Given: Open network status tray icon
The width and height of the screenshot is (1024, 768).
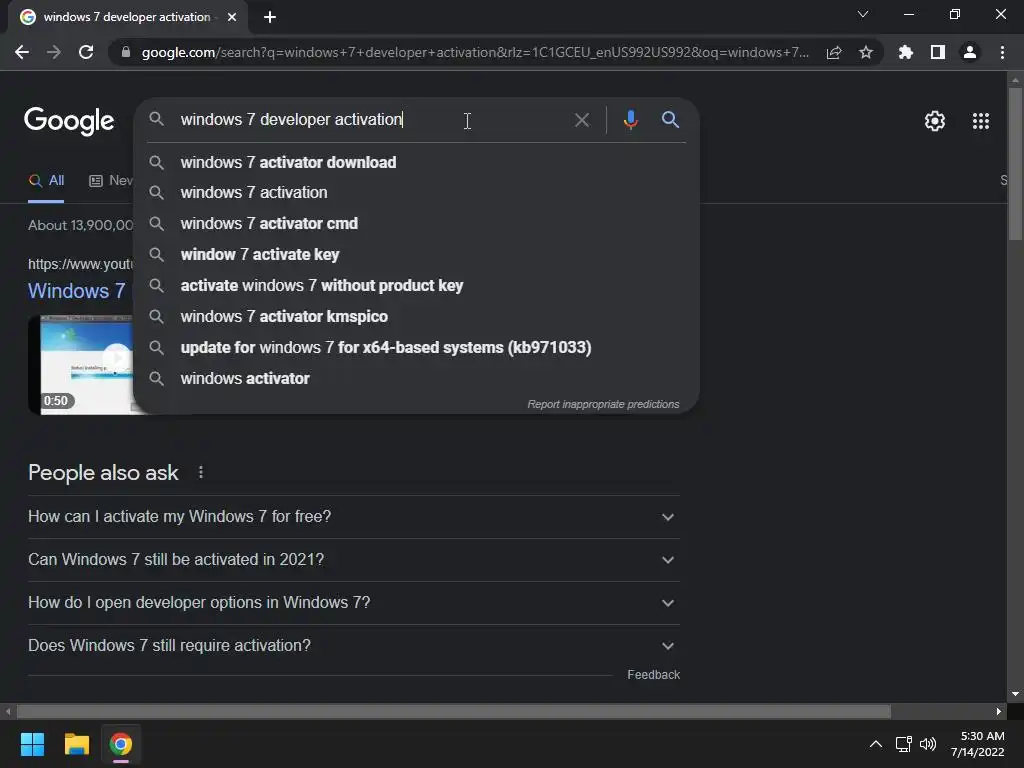Looking at the screenshot, I should (904, 744).
